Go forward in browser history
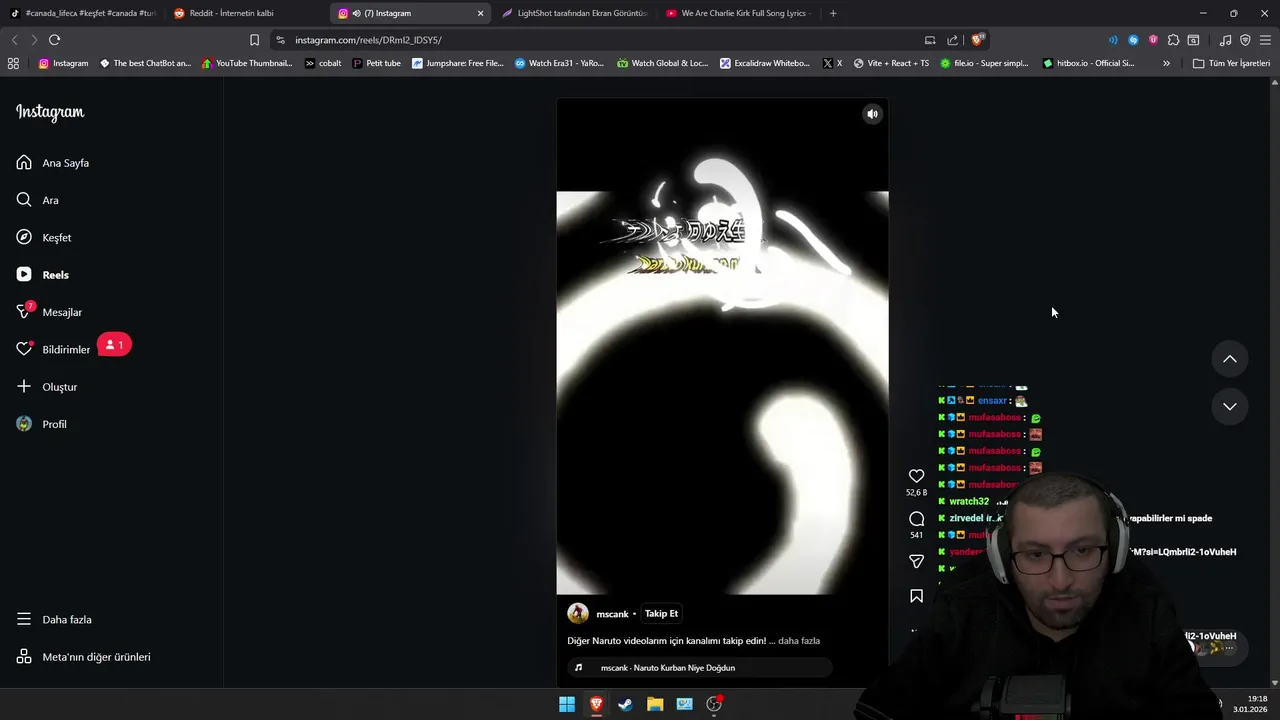Viewport: 1280px width, 720px height. pyautogui.click(x=34, y=40)
